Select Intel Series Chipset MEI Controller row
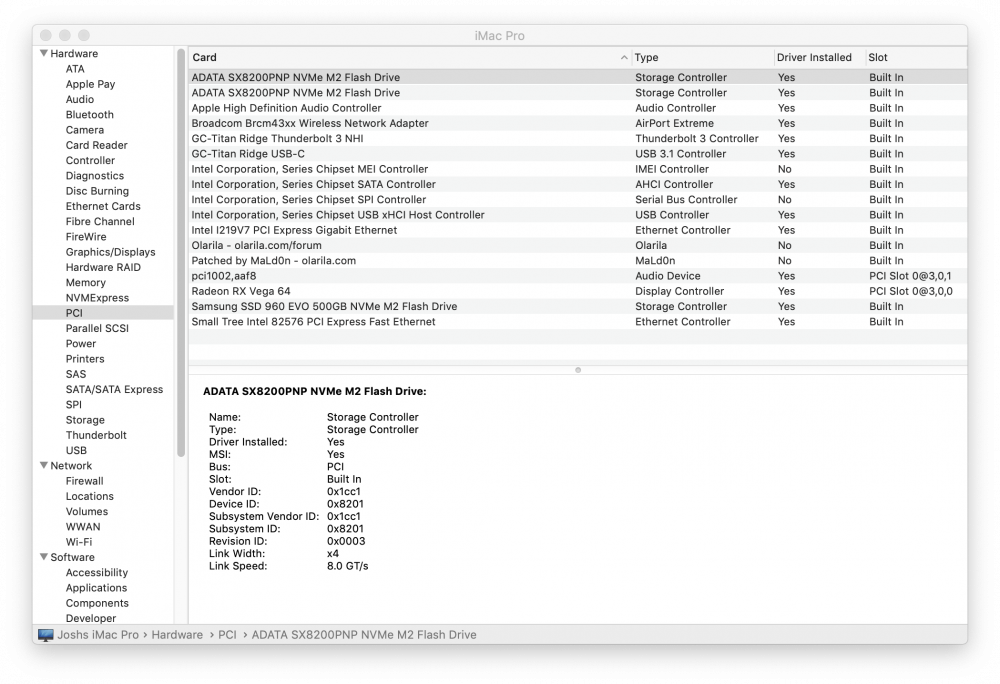Screen dimensions: 1000x684 pos(578,169)
